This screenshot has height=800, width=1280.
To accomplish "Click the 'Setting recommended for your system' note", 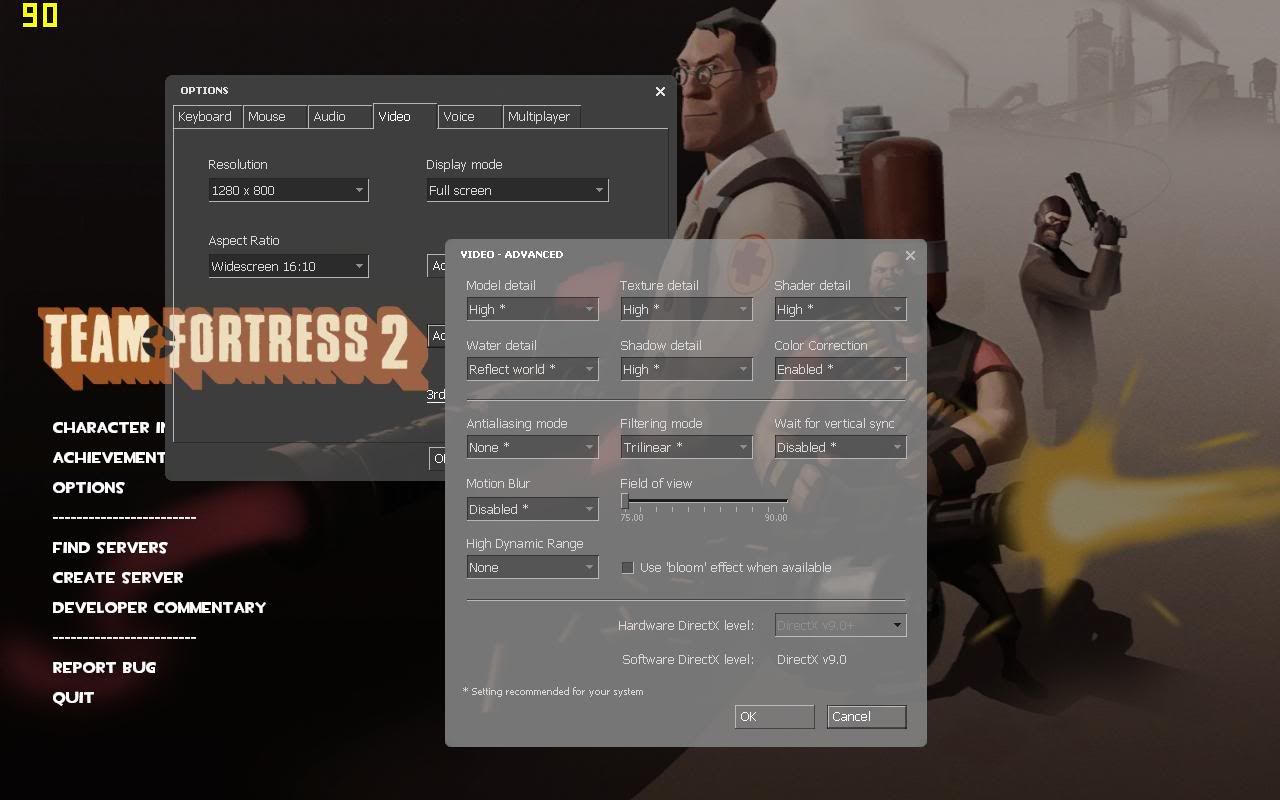I will [553, 691].
